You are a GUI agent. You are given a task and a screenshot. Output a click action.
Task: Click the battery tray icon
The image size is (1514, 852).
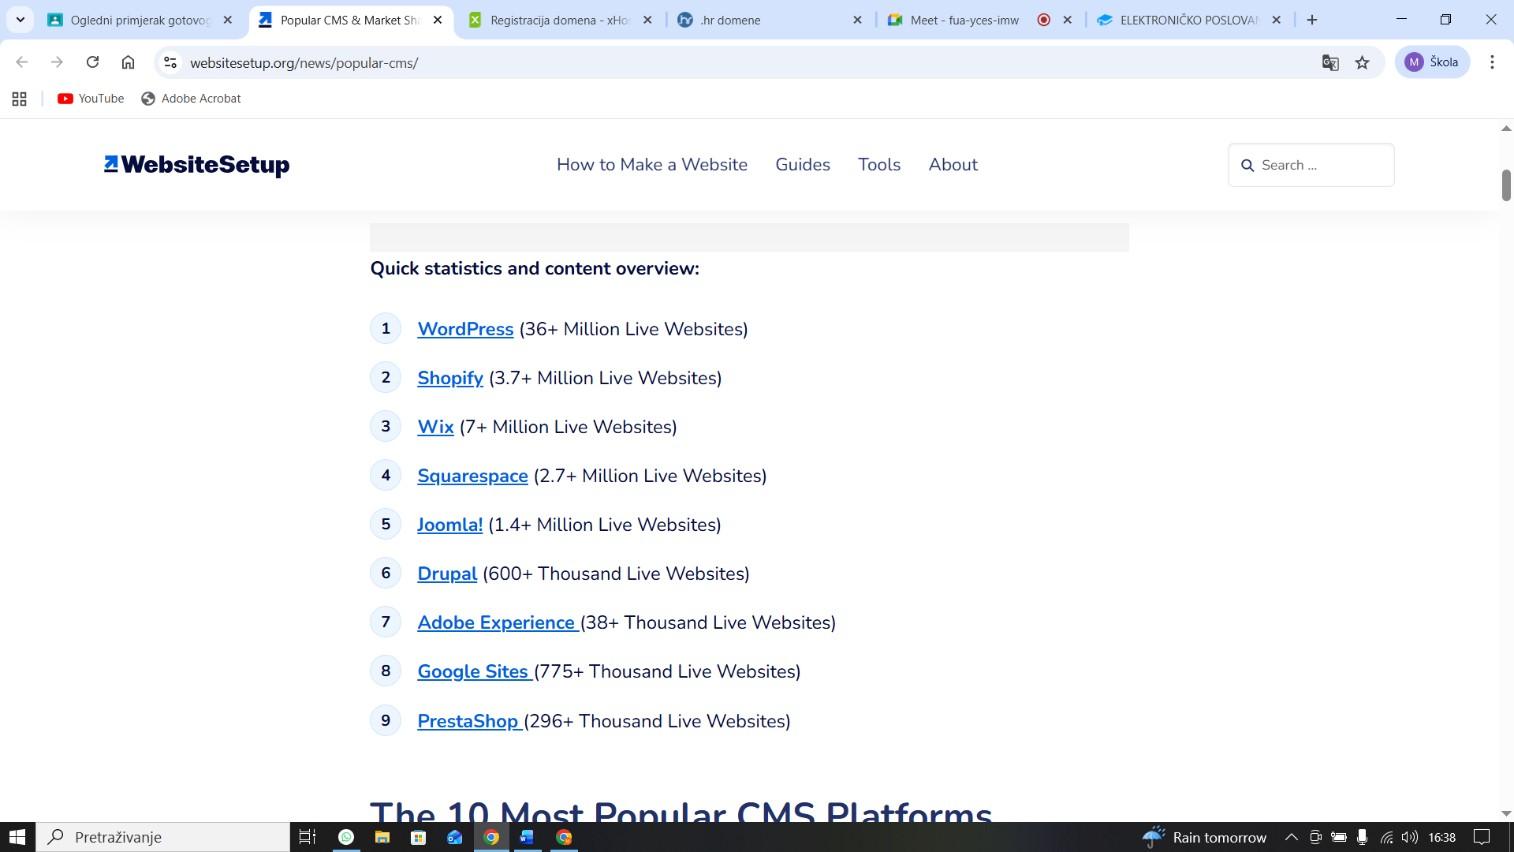pos(1339,837)
